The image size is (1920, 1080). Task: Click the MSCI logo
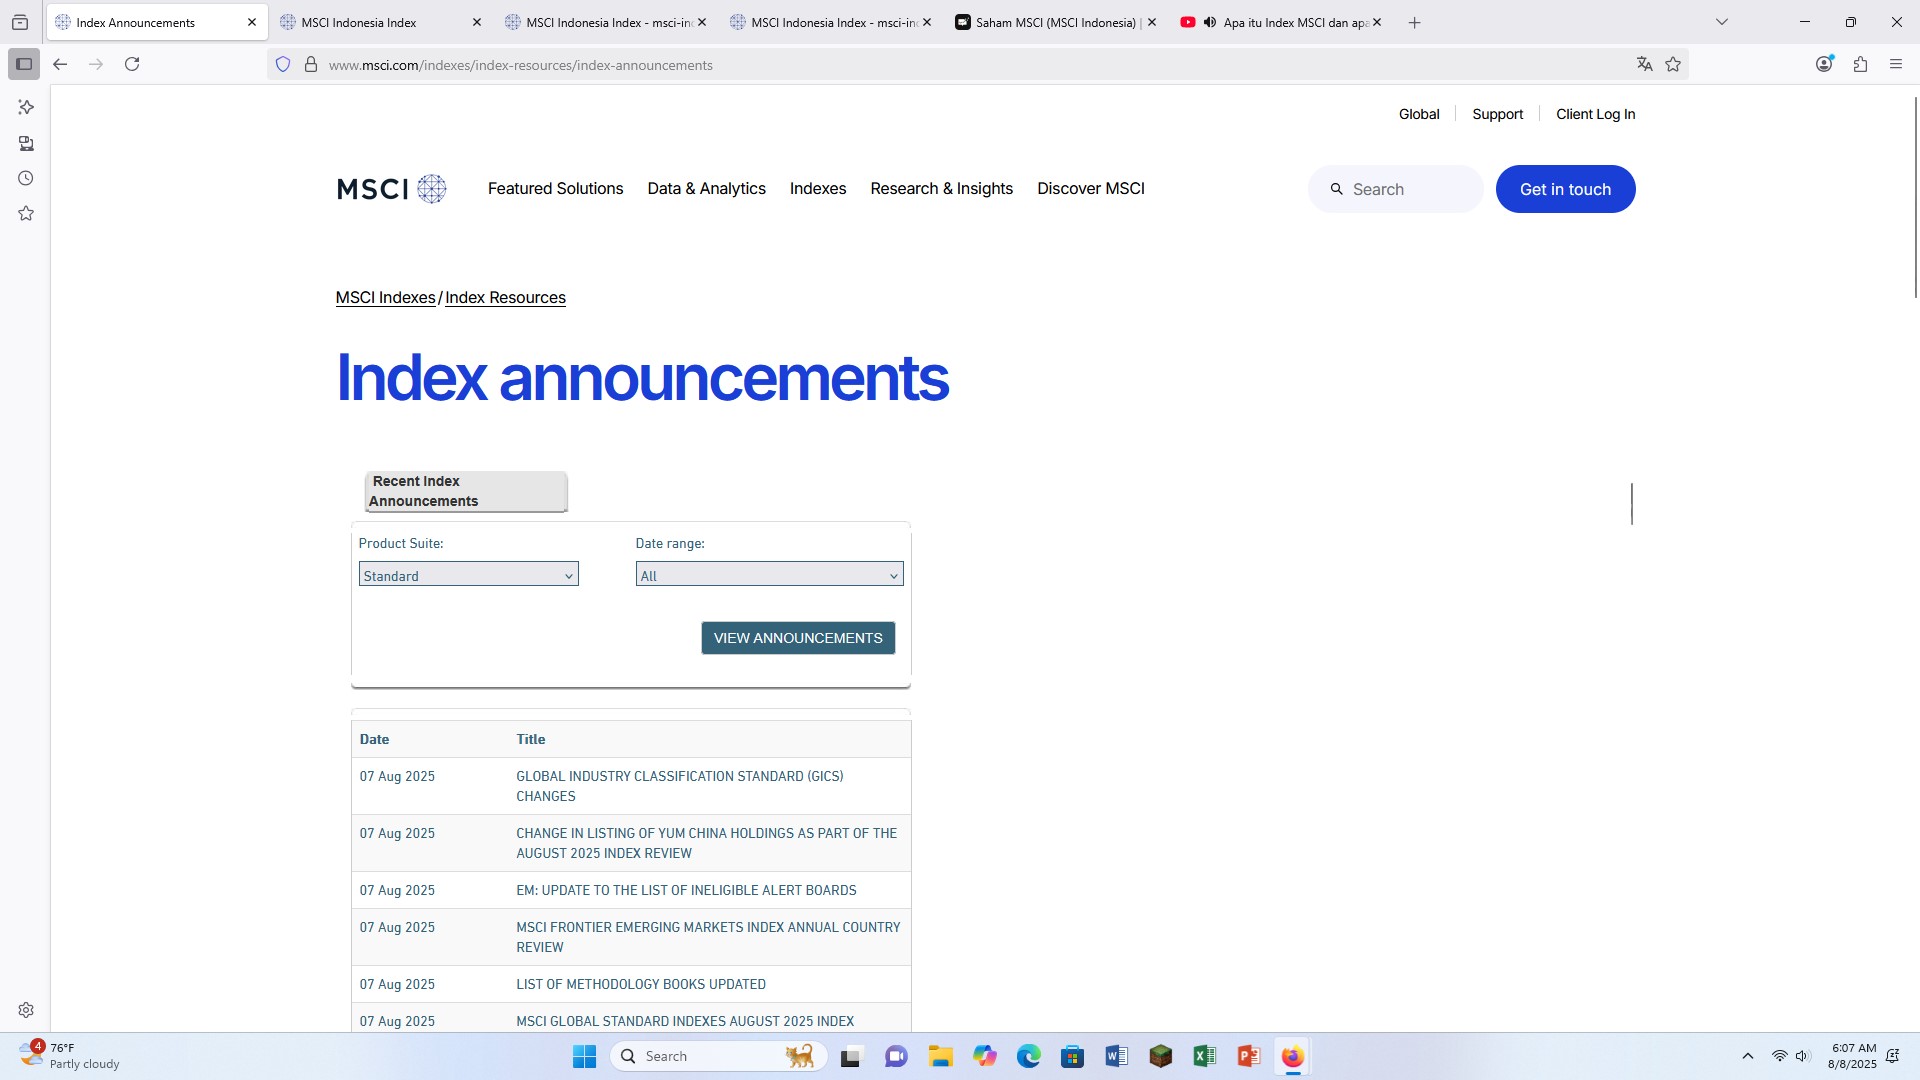[392, 189]
